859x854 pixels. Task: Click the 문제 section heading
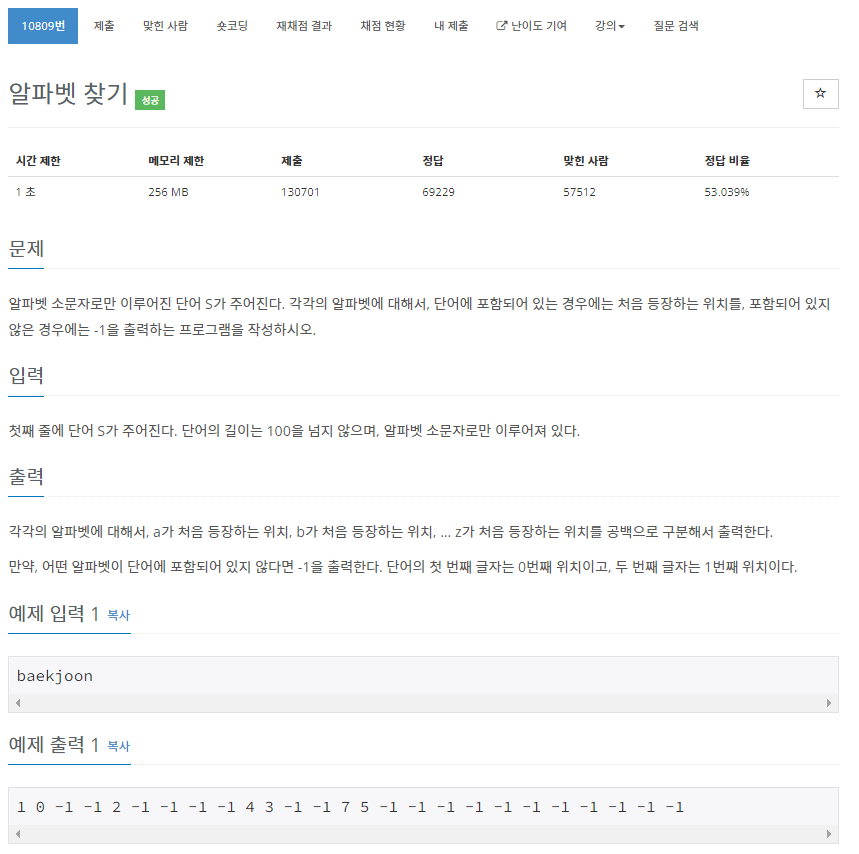pyautogui.click(x=26, y=249)
